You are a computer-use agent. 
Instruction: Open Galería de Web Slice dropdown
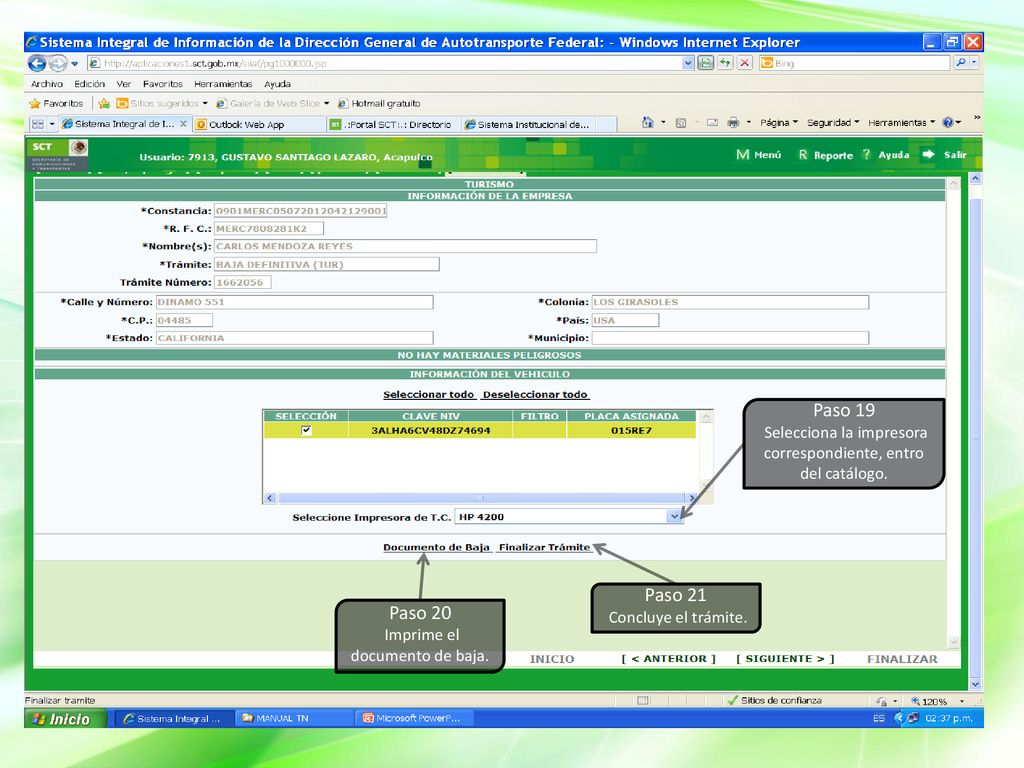point(272,103)
